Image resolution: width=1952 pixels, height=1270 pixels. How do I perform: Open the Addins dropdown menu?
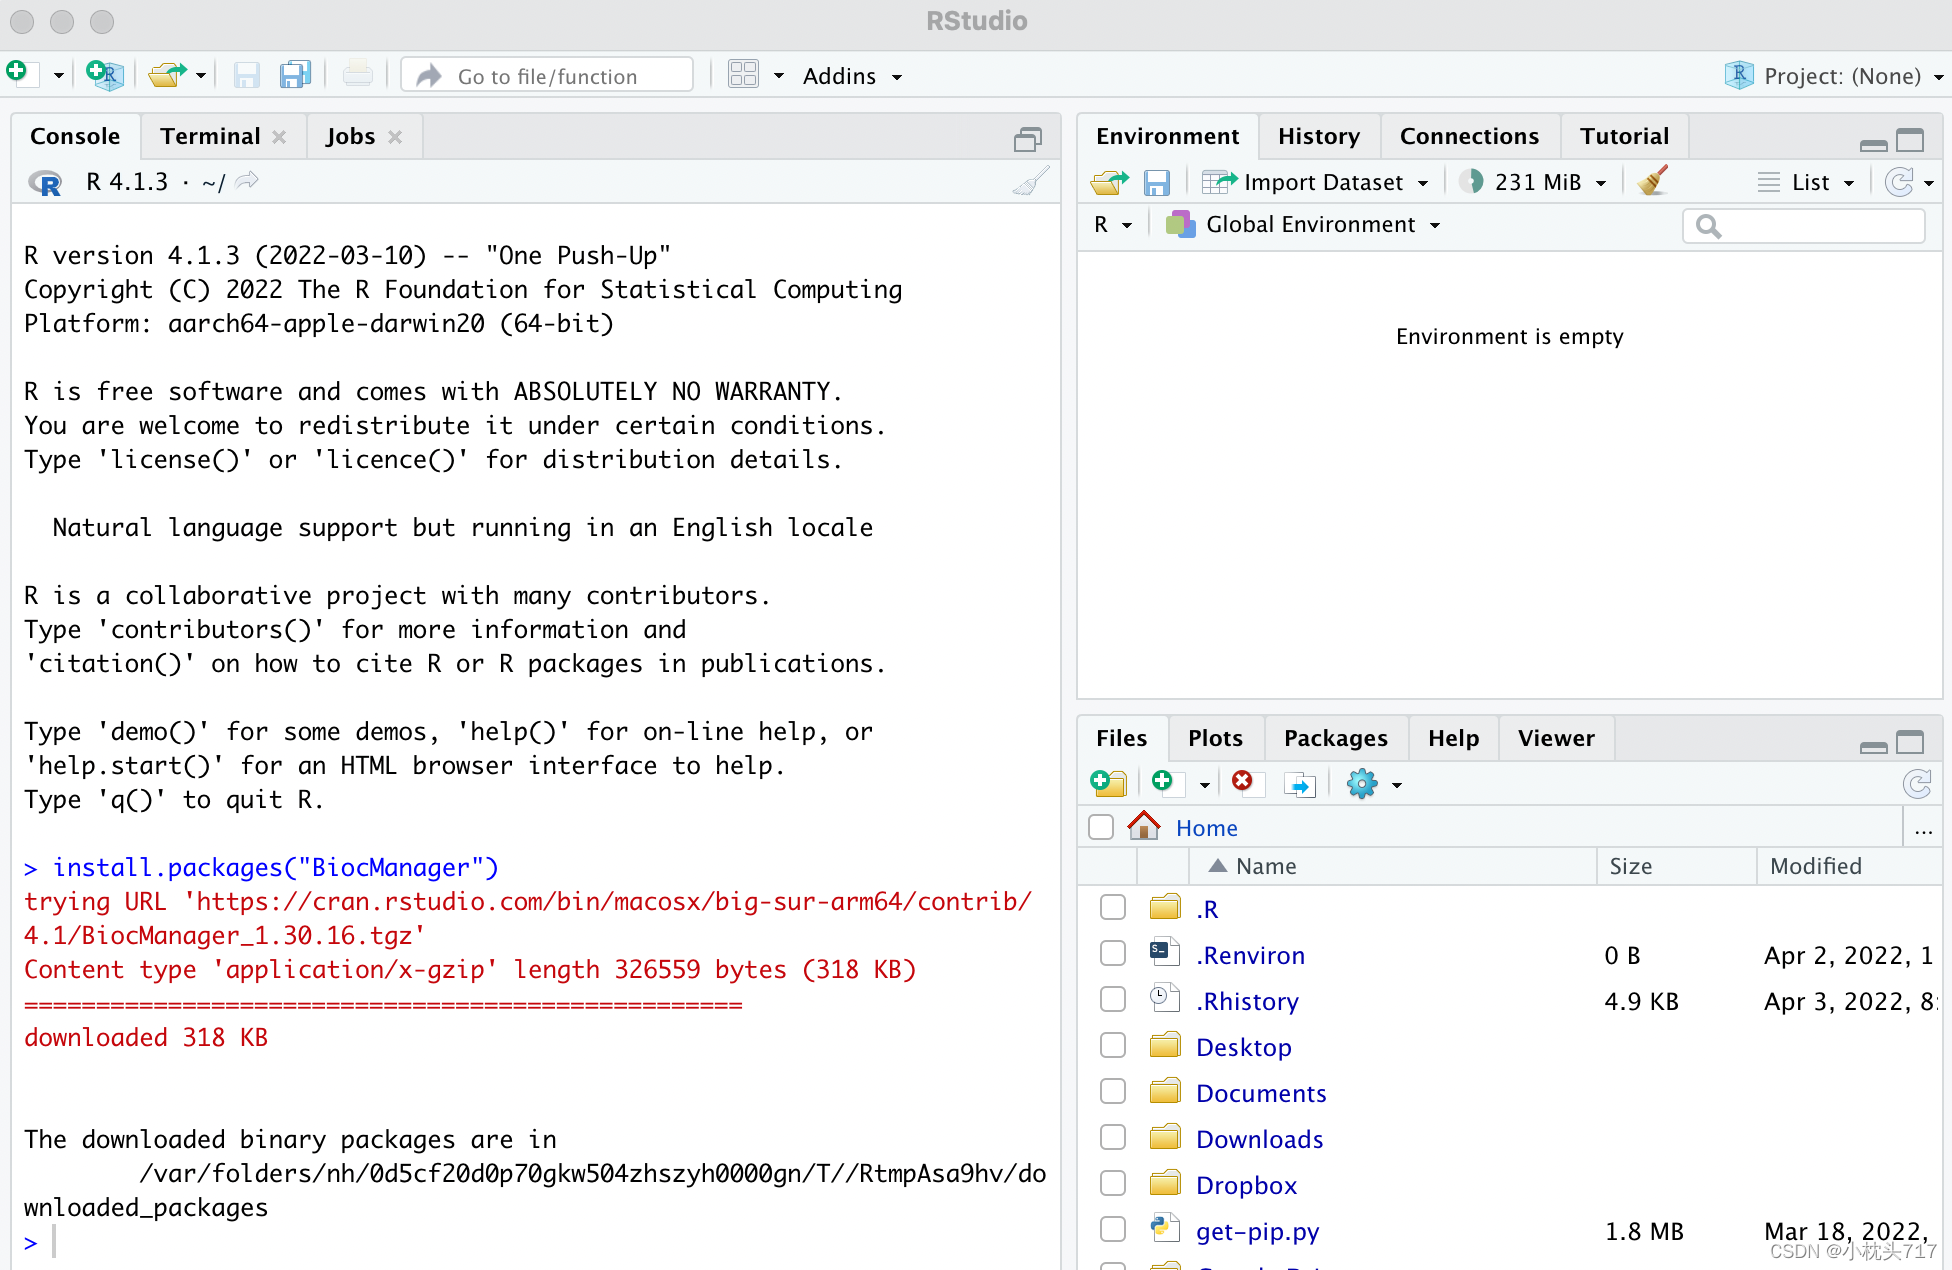click(x=852, y=76)
